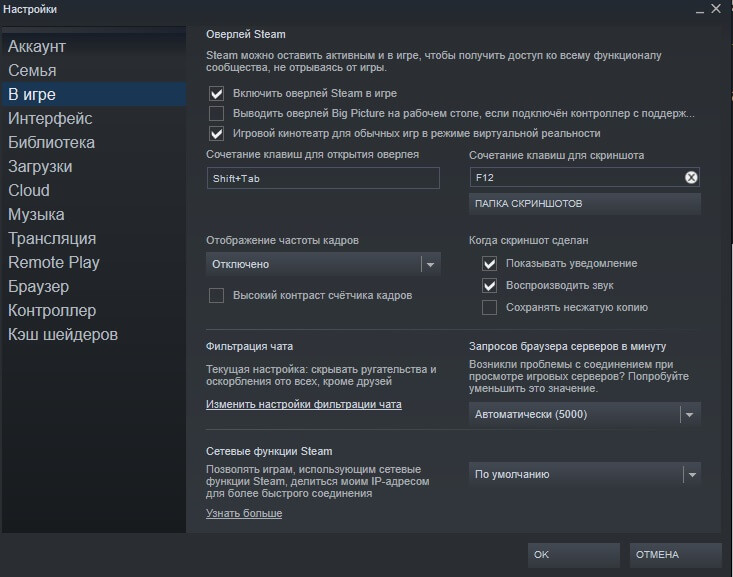Go to the Загрузки settings tab
The image size is (733, 577).
coord(40,167)
